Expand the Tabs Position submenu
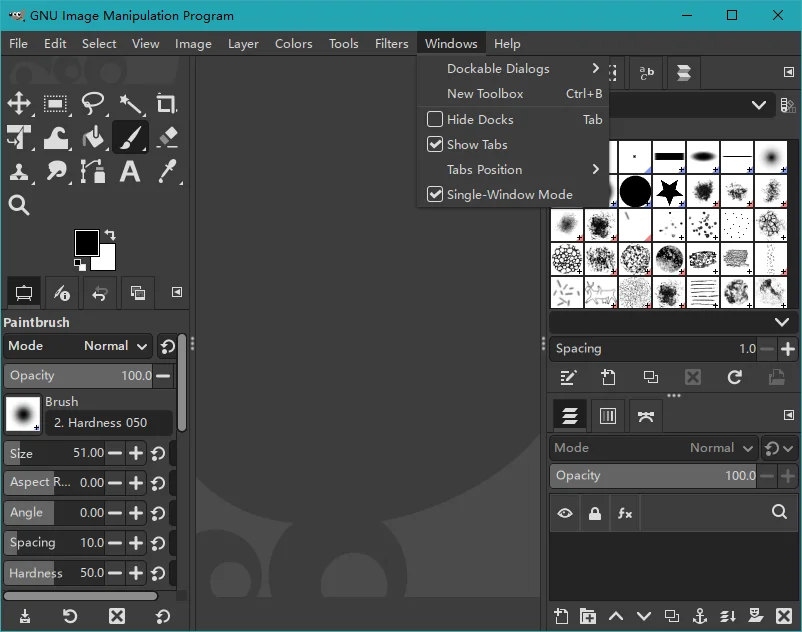802x632 pixels. [514, 169]
